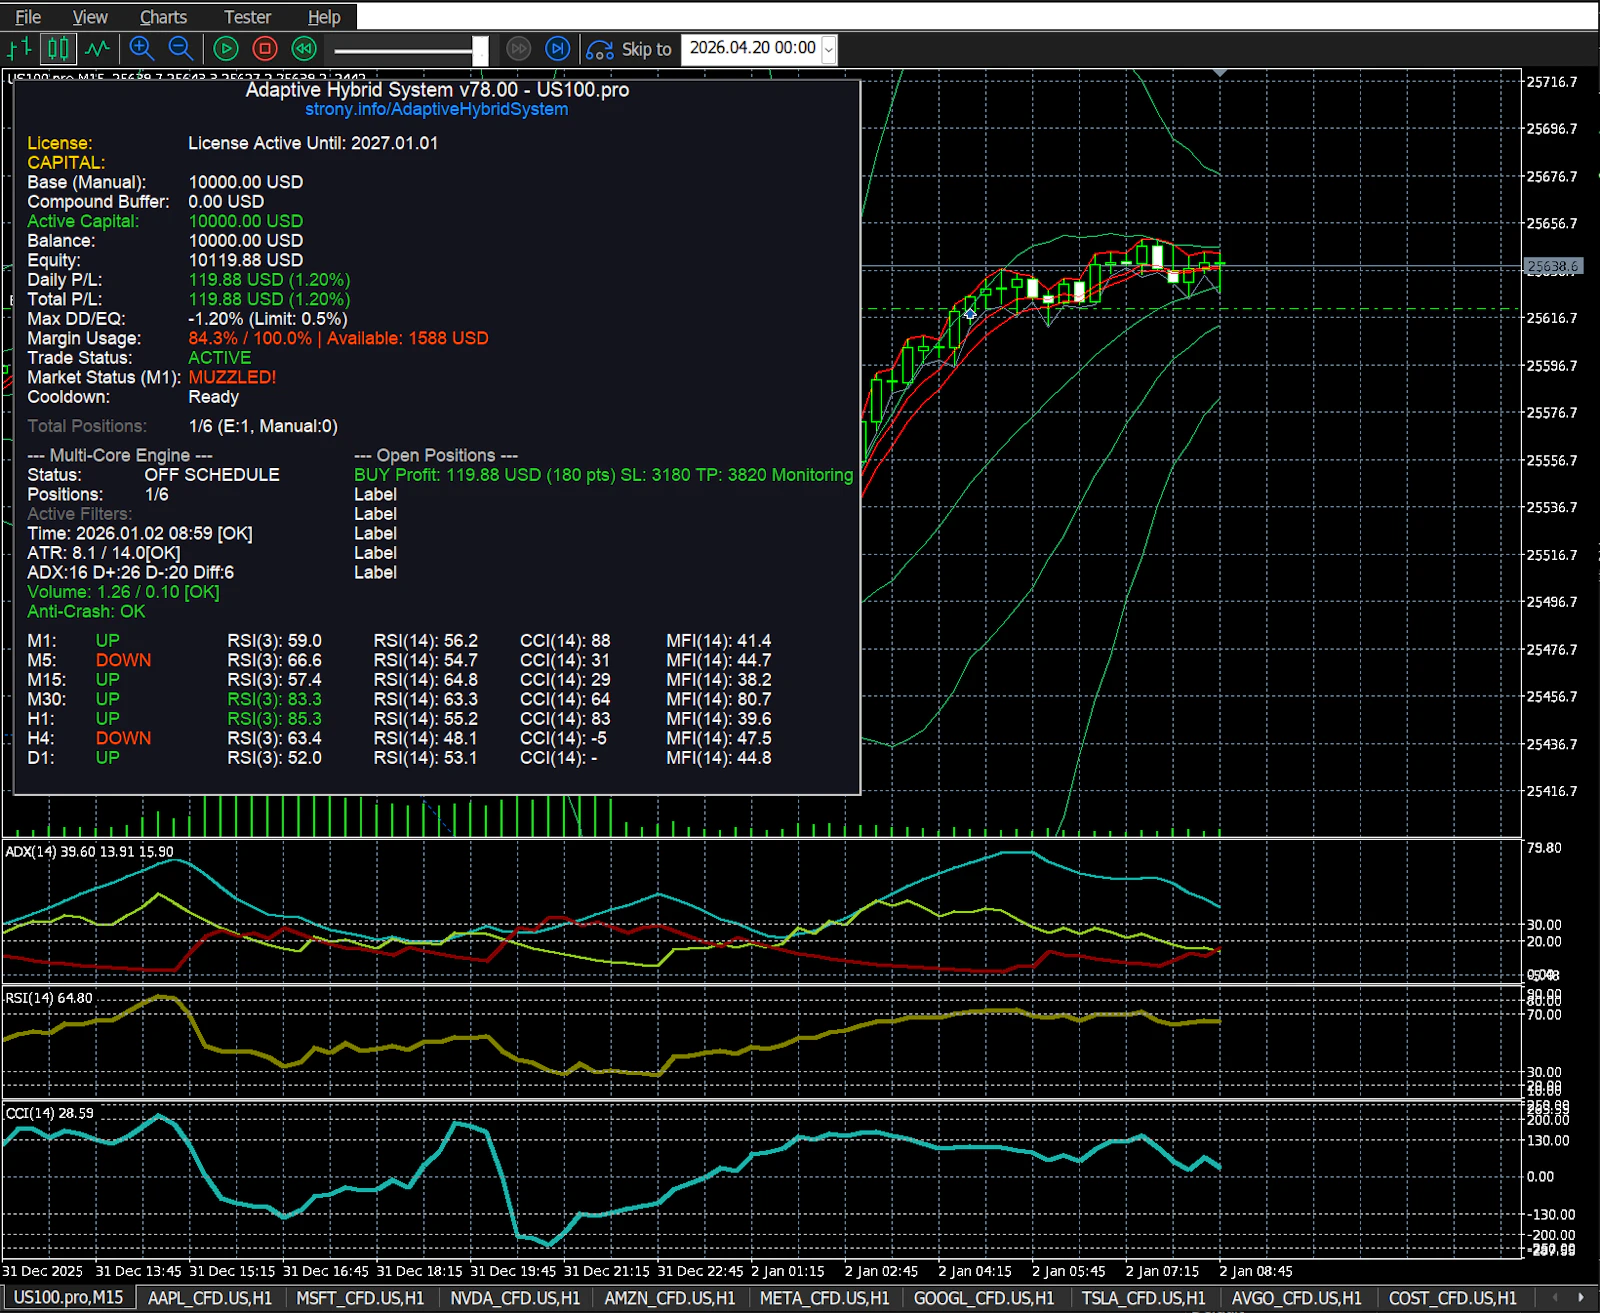Open the File menu

(28, 17)
